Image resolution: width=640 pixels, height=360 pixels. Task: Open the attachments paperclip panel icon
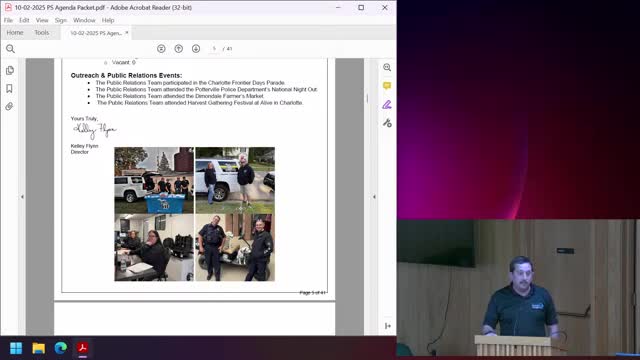point(9,107)
